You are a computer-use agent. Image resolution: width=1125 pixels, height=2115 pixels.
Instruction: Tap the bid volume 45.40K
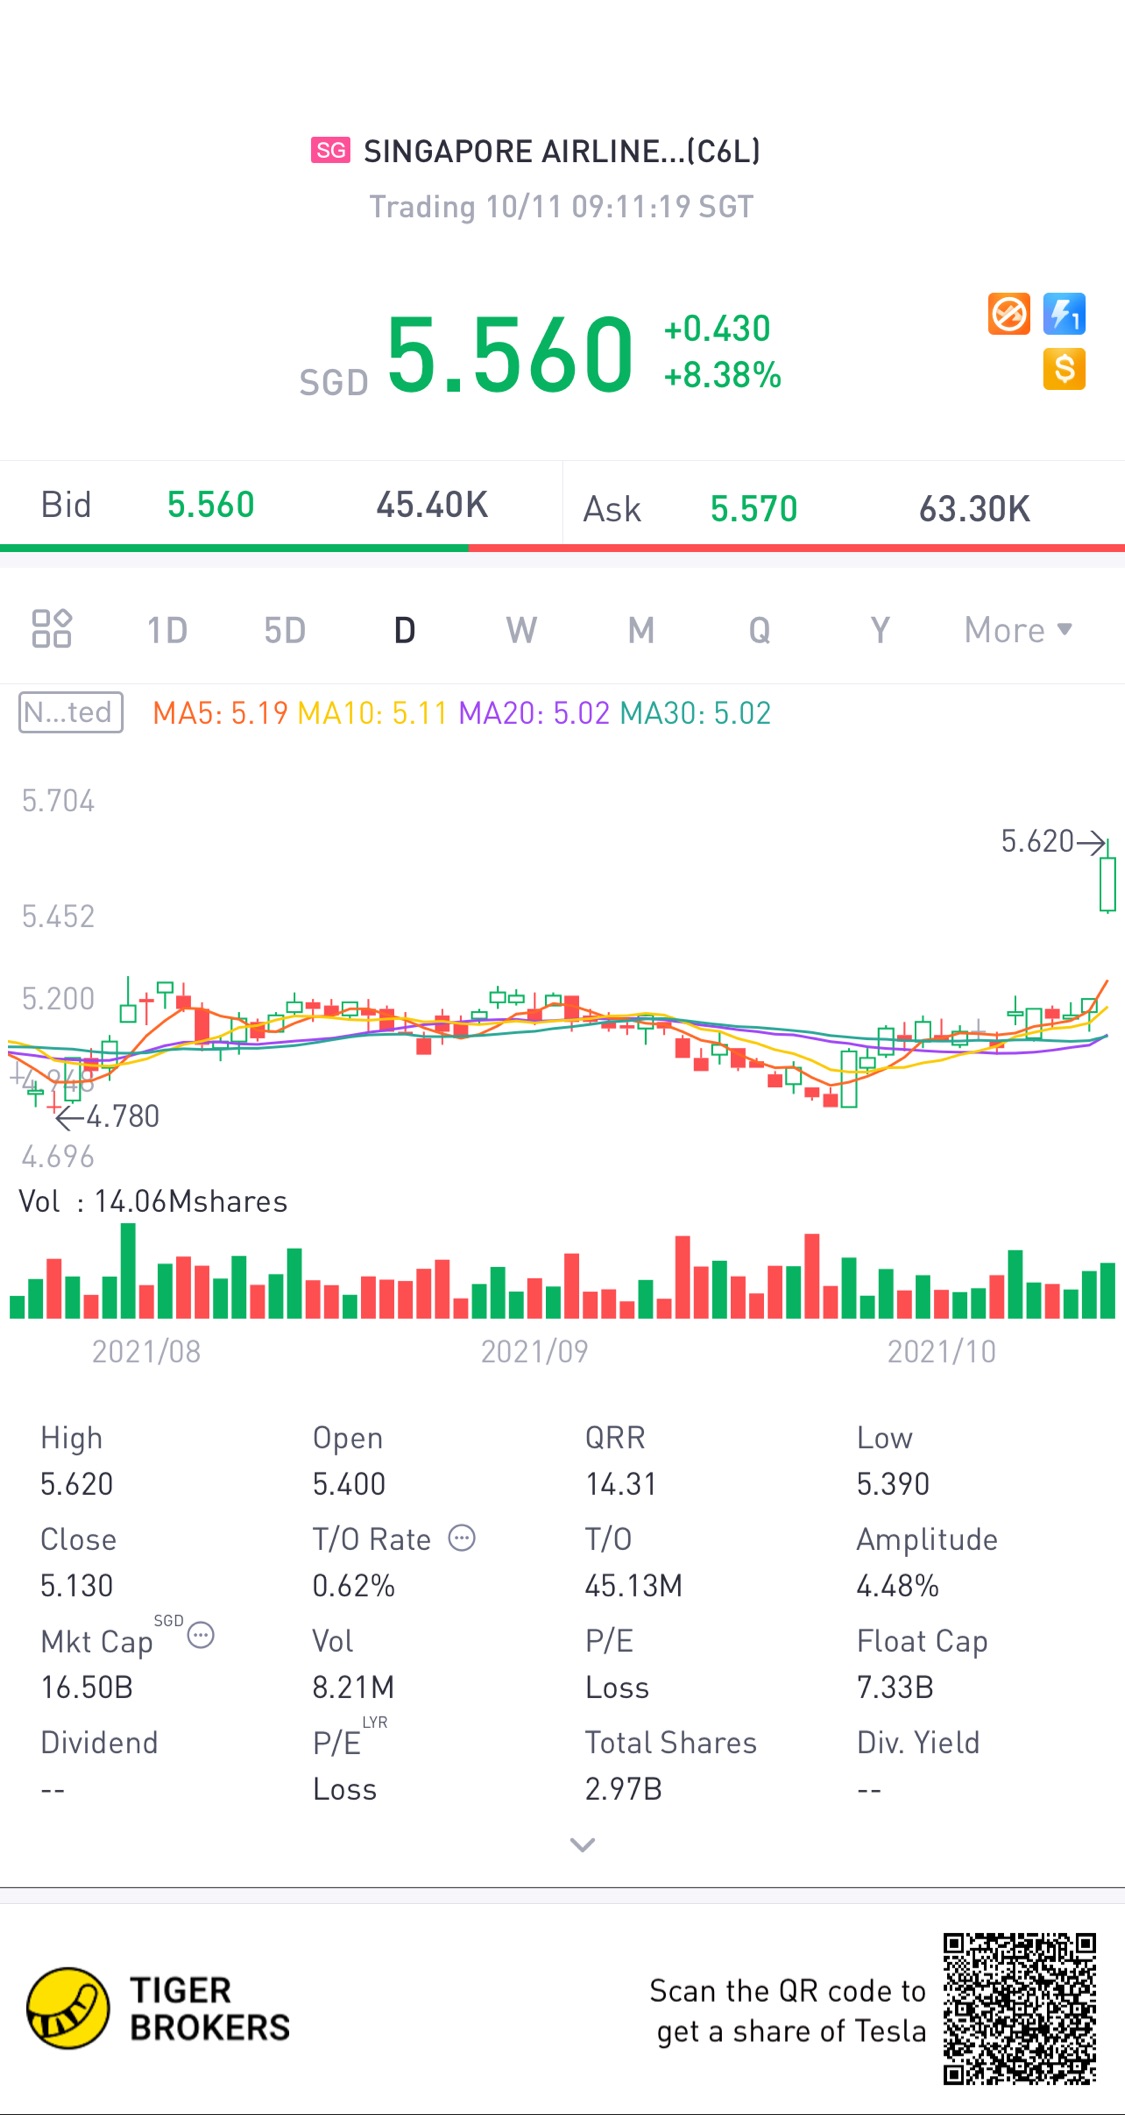tap(432, 505)
